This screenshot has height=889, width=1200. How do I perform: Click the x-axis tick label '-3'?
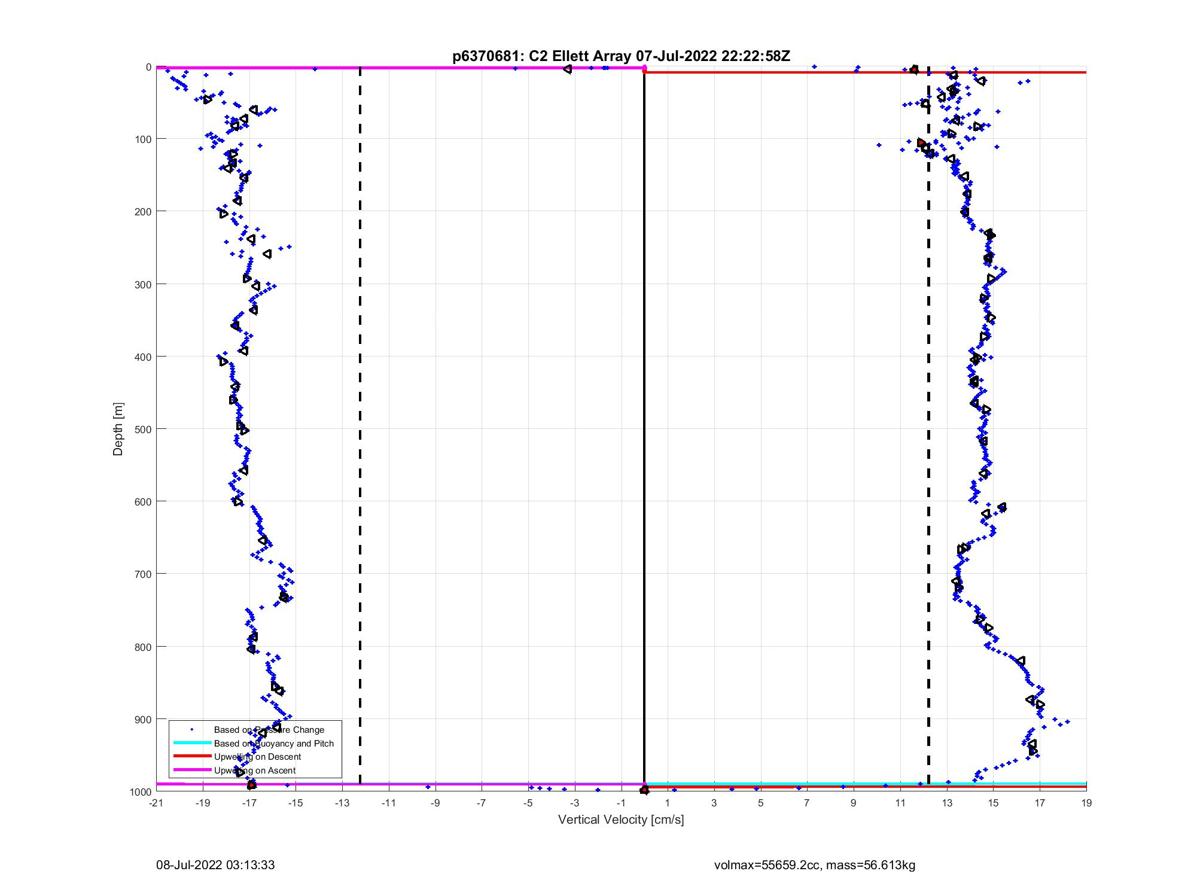tap(574, 803)
